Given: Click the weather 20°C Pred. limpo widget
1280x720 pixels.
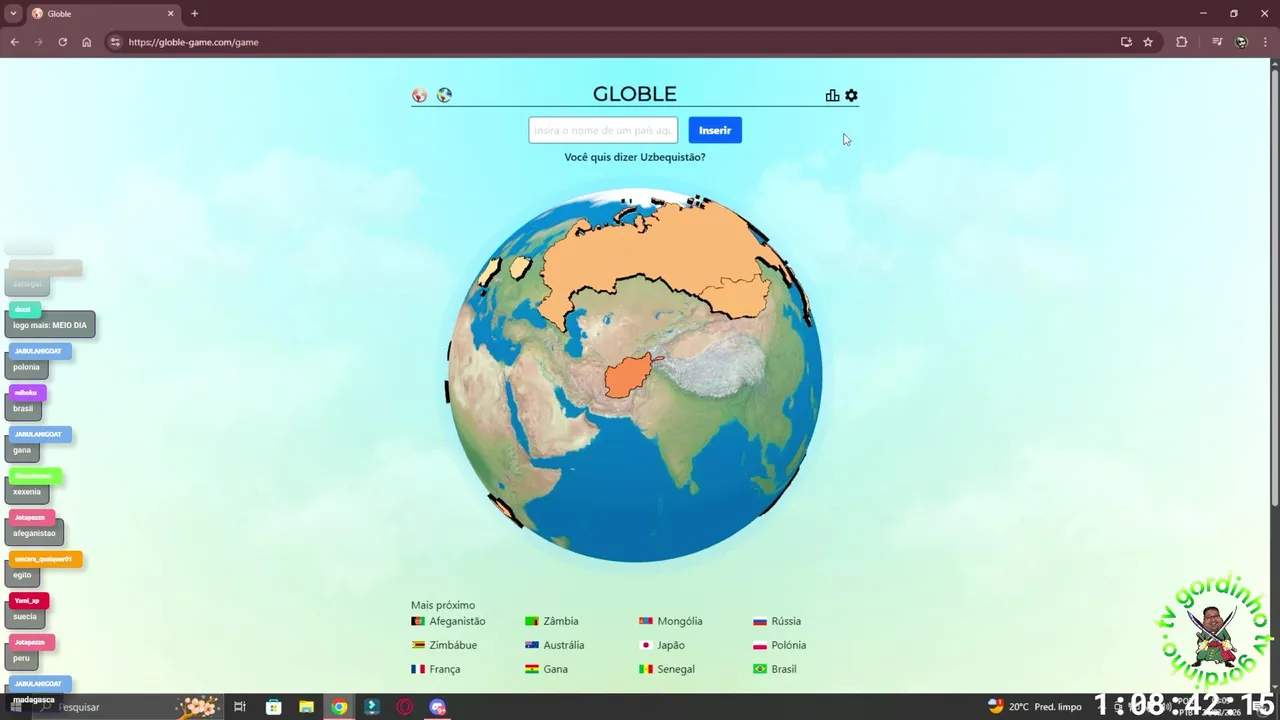Looking at the screenshot, I should click(1035, 707).
